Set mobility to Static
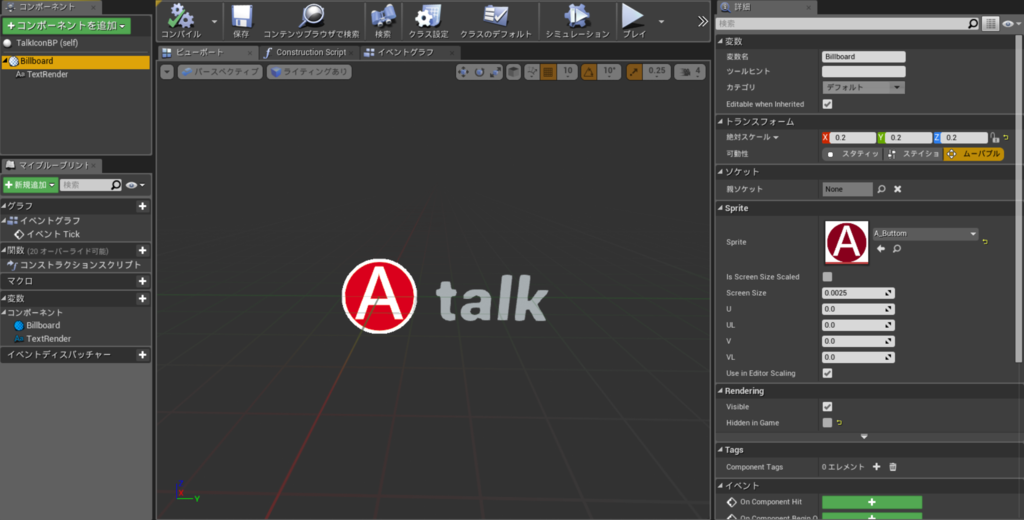Image resolution: width=1024 pixels, height=520 pixels. tap(852, 154)
